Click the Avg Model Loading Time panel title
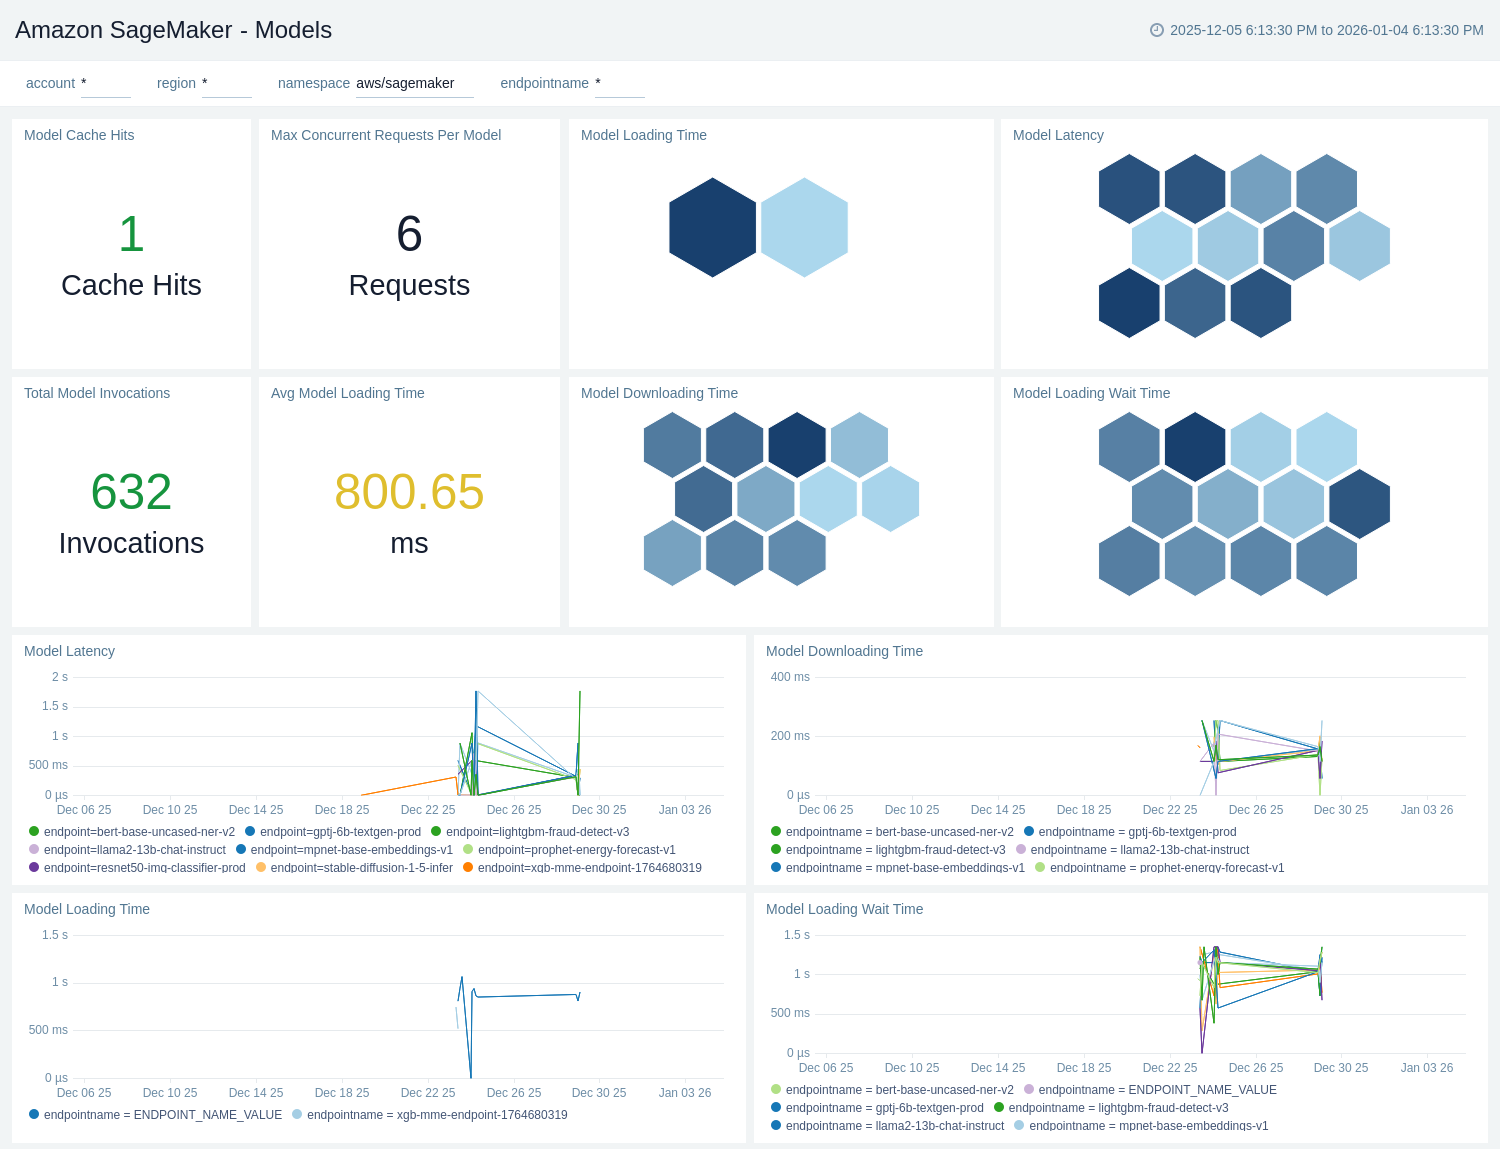The height and width of the screenshot is (1149, 1500). 347,393
